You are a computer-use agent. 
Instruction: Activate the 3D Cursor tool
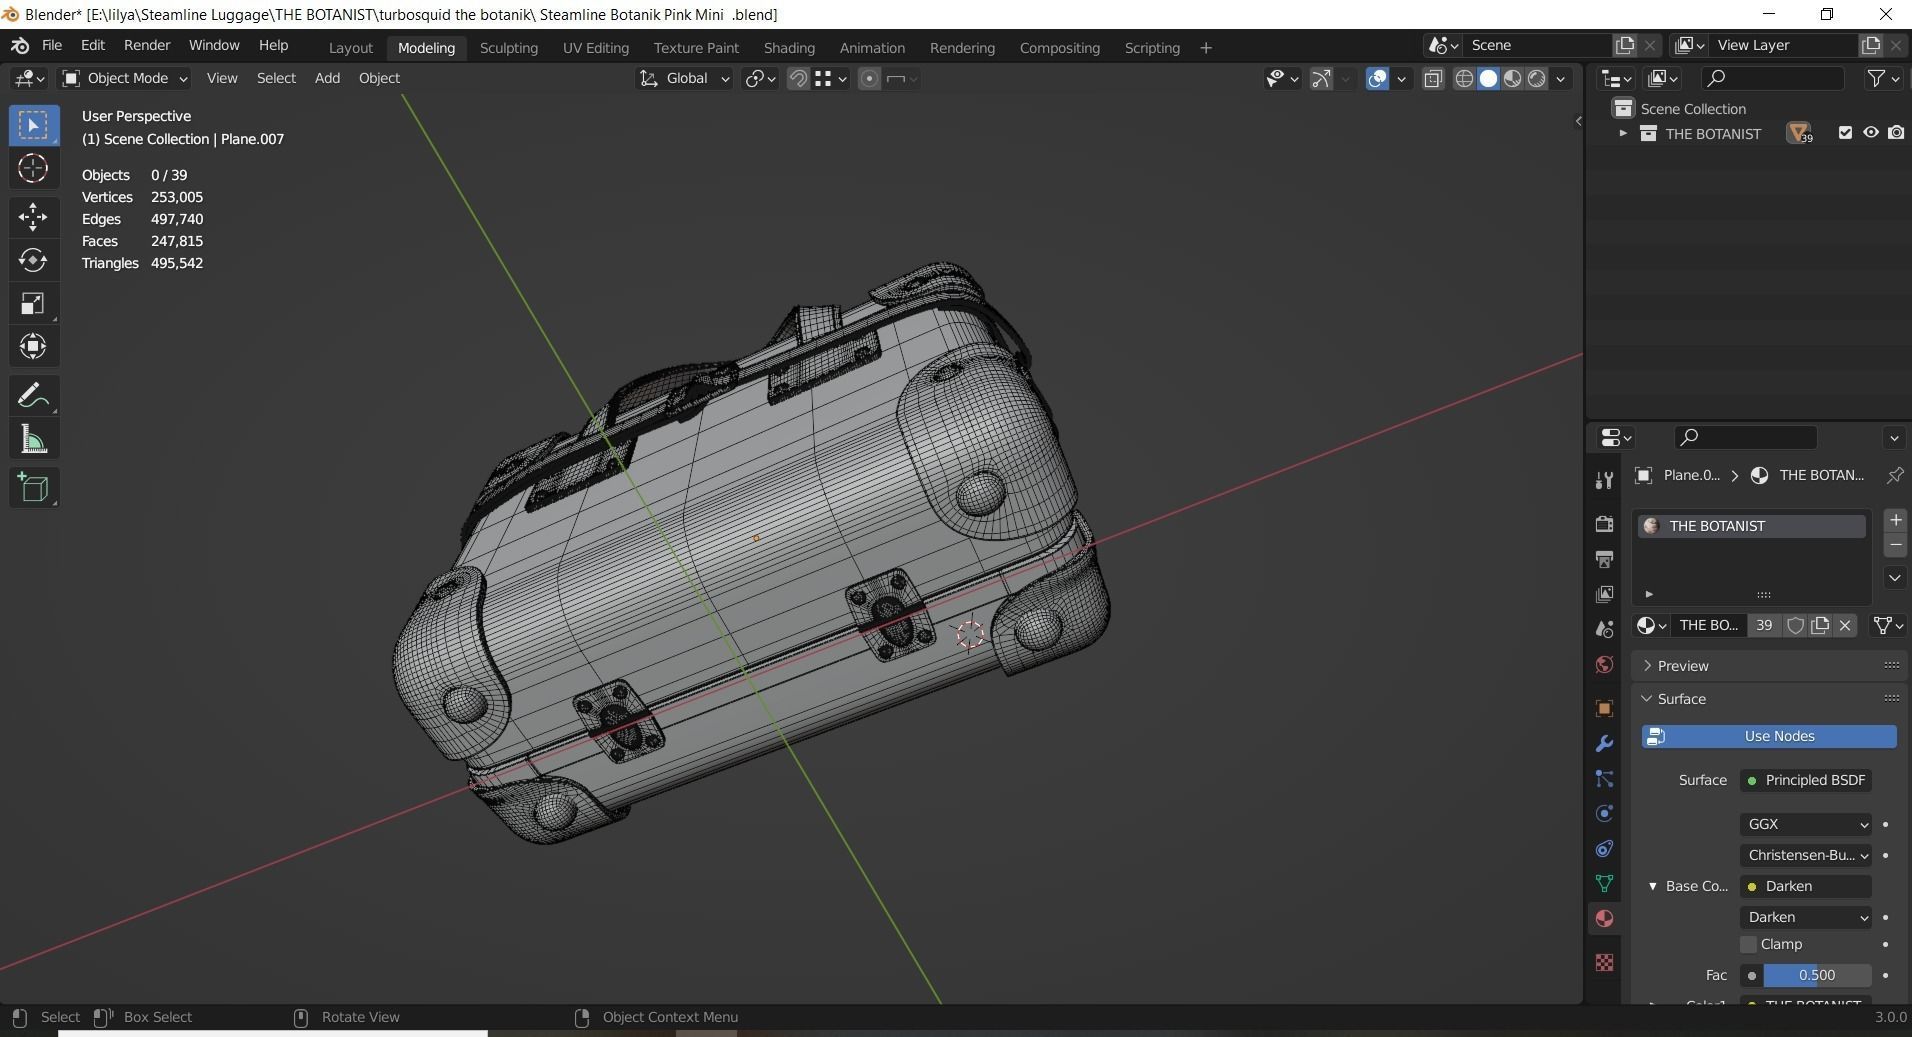(33, 168)
